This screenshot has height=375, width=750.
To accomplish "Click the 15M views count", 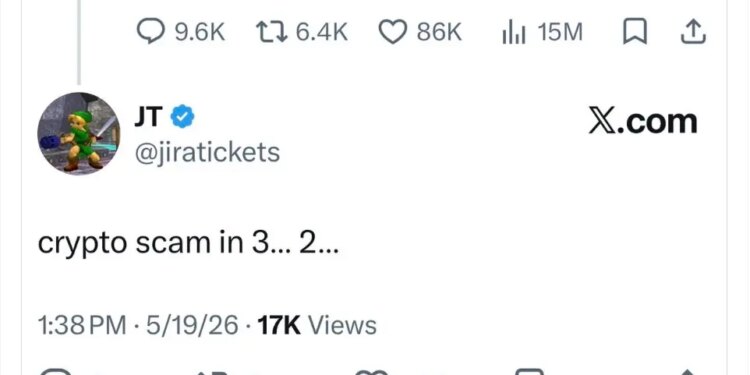I will pyautogui.click(x=560, y=33).
